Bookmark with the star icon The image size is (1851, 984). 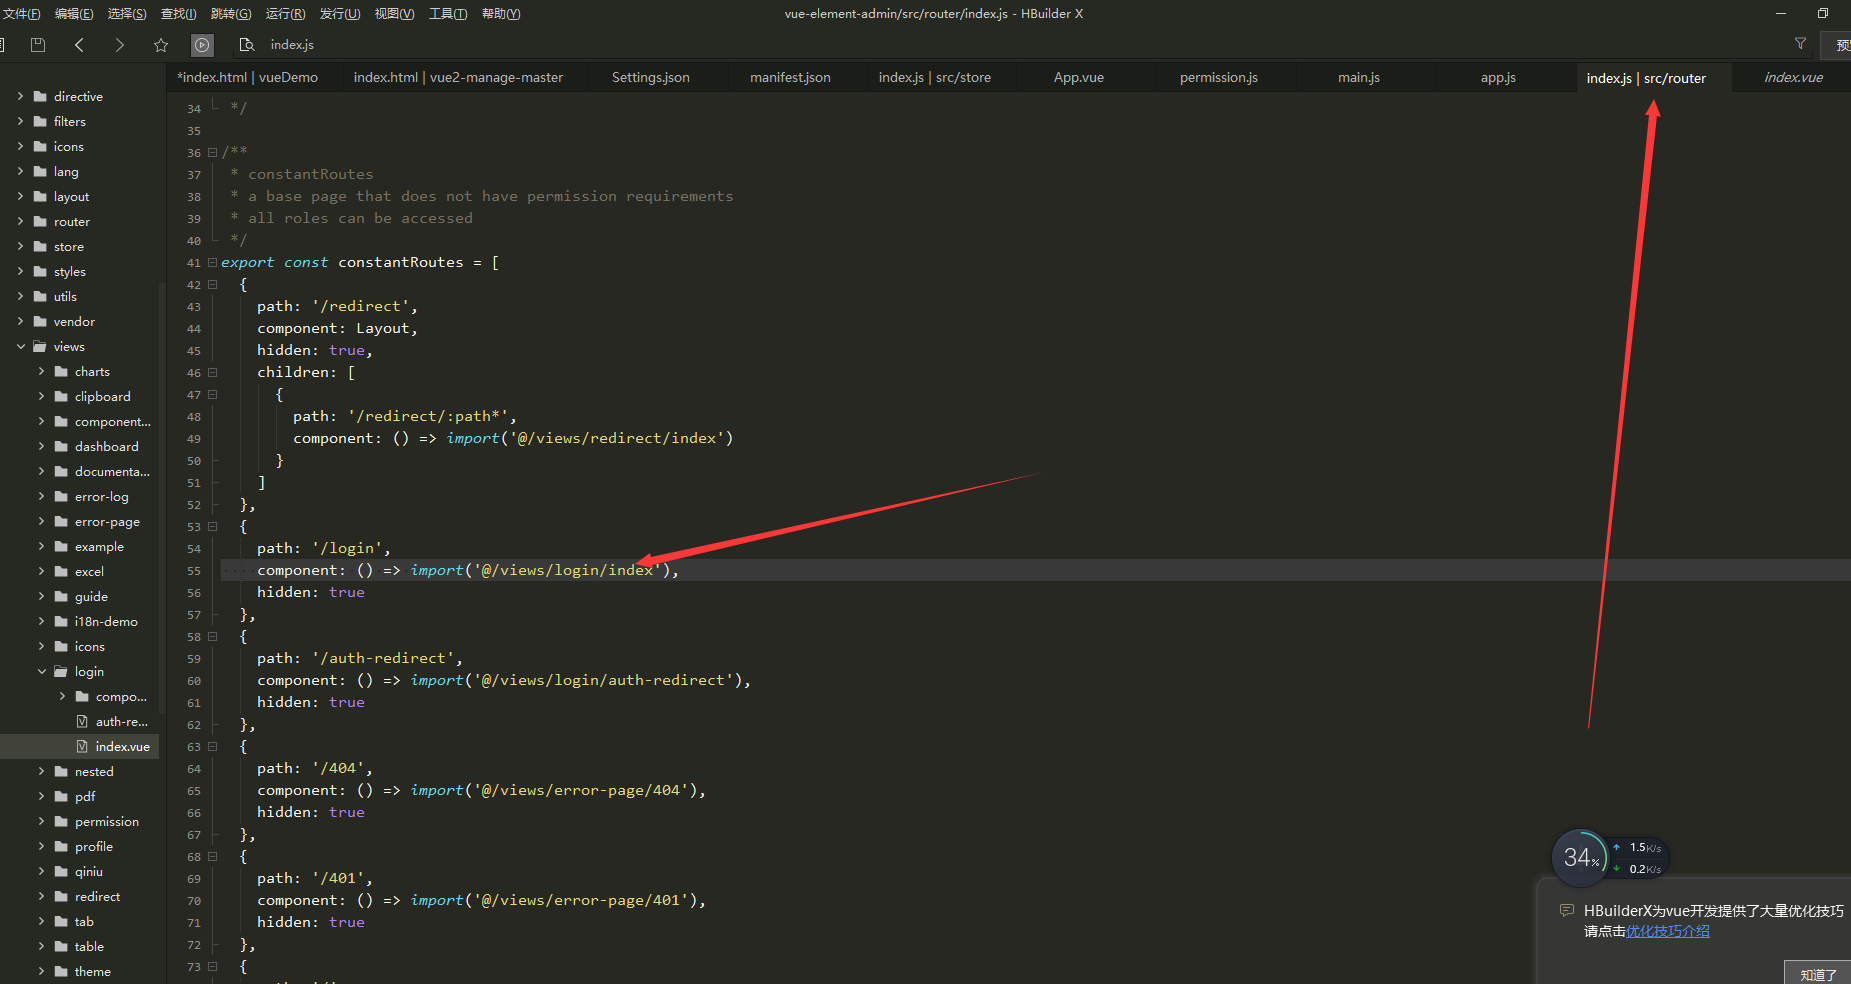coord(161,44)
